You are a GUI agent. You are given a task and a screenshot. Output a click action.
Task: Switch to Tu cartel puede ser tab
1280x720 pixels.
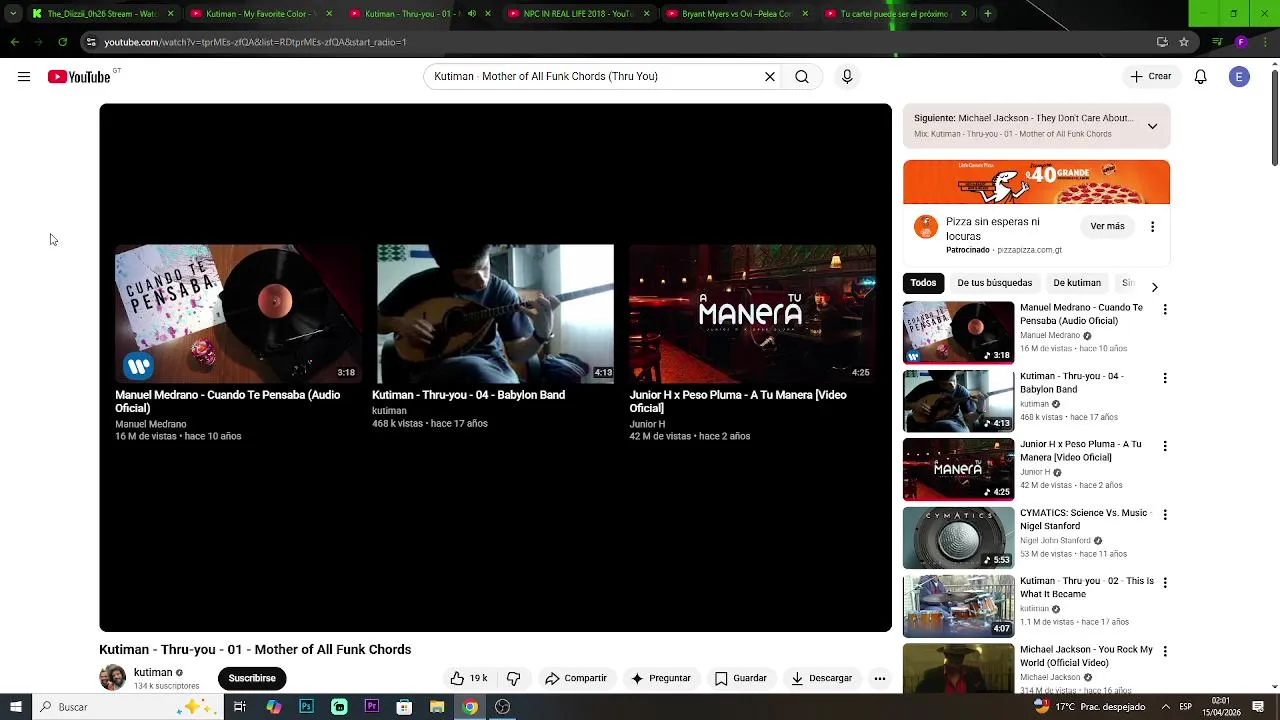coord(895,14)
